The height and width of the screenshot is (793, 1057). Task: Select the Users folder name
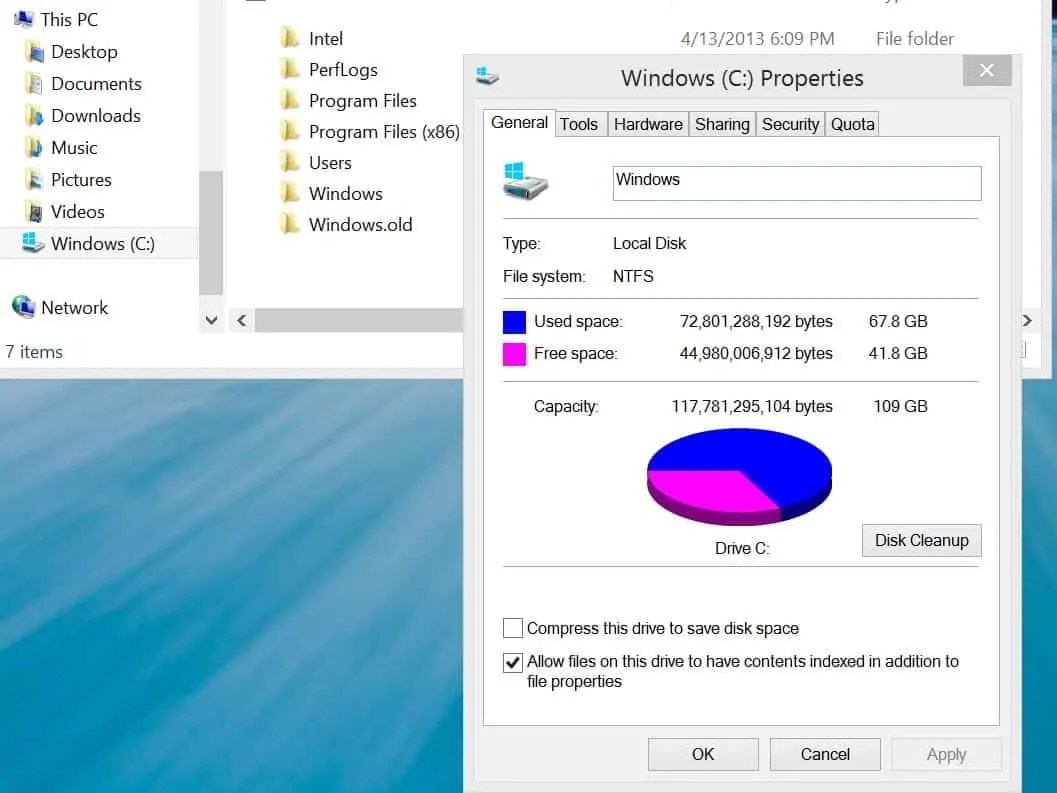coord(330,163)
